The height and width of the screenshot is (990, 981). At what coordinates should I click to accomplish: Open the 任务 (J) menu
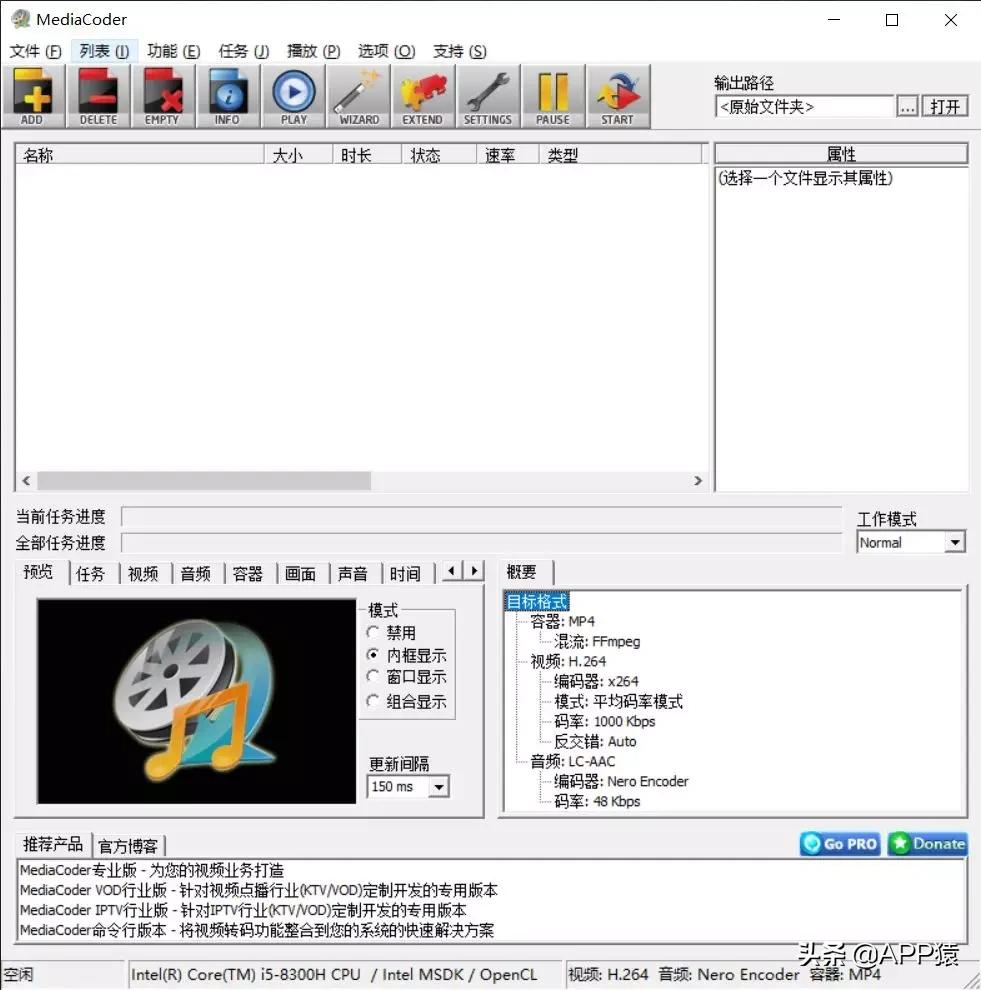tap(244, 51)
